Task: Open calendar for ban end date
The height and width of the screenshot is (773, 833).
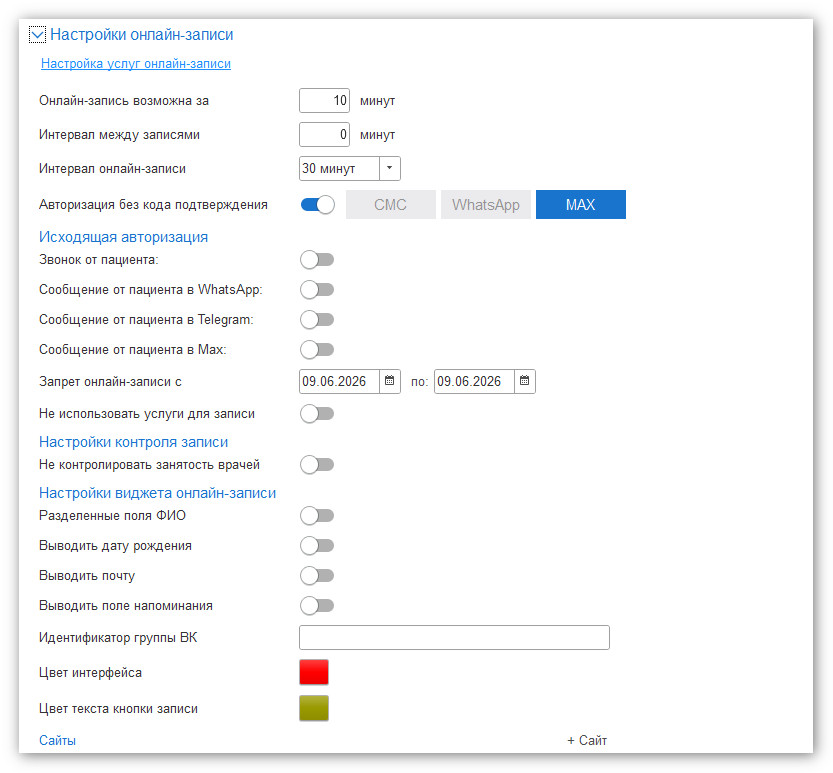Action: (524, 381)
